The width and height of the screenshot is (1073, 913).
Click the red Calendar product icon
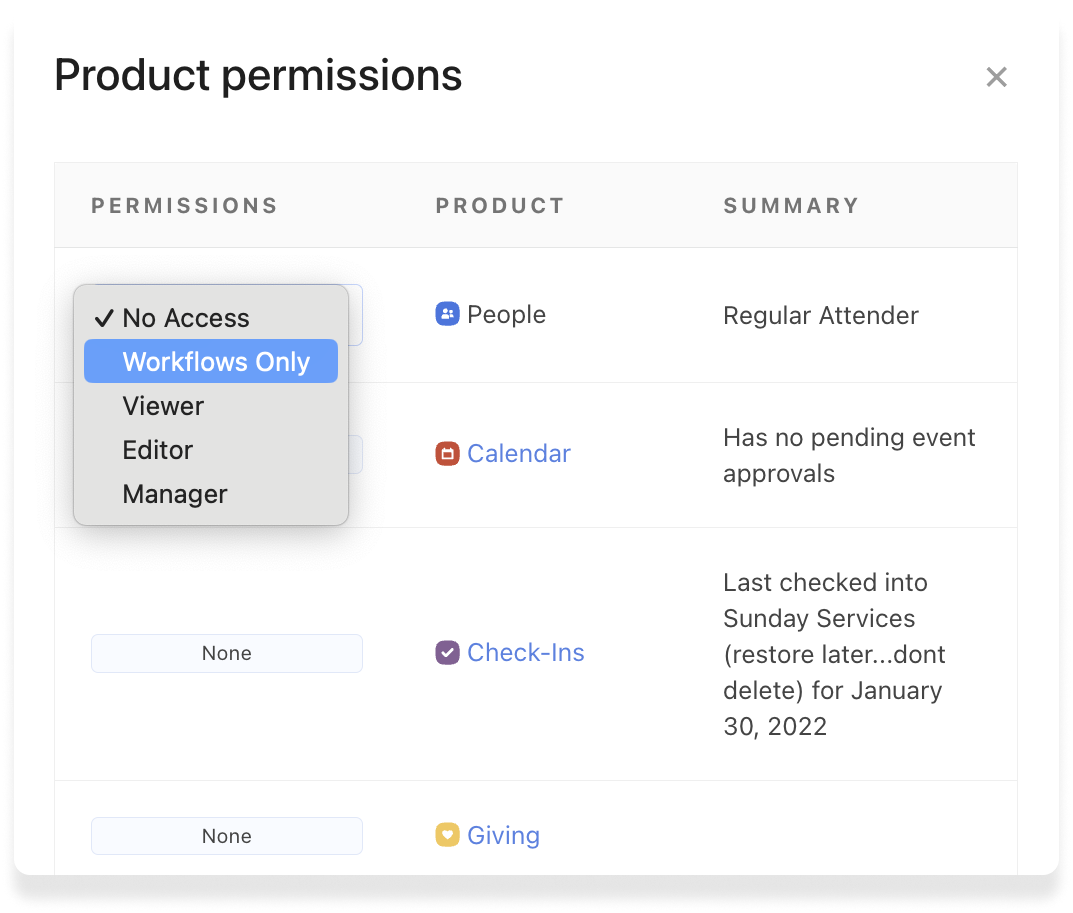click(x=447, y=454)
